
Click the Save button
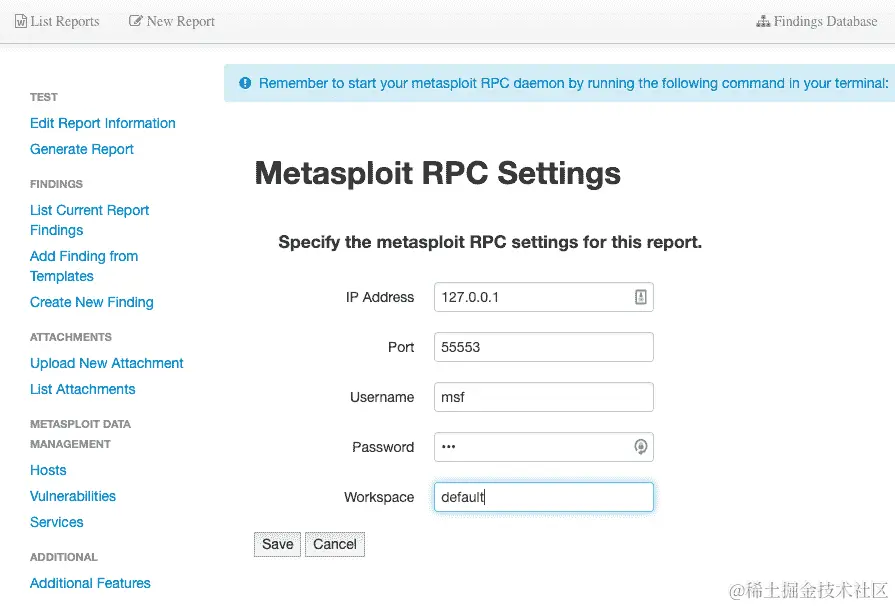(277, 544)
